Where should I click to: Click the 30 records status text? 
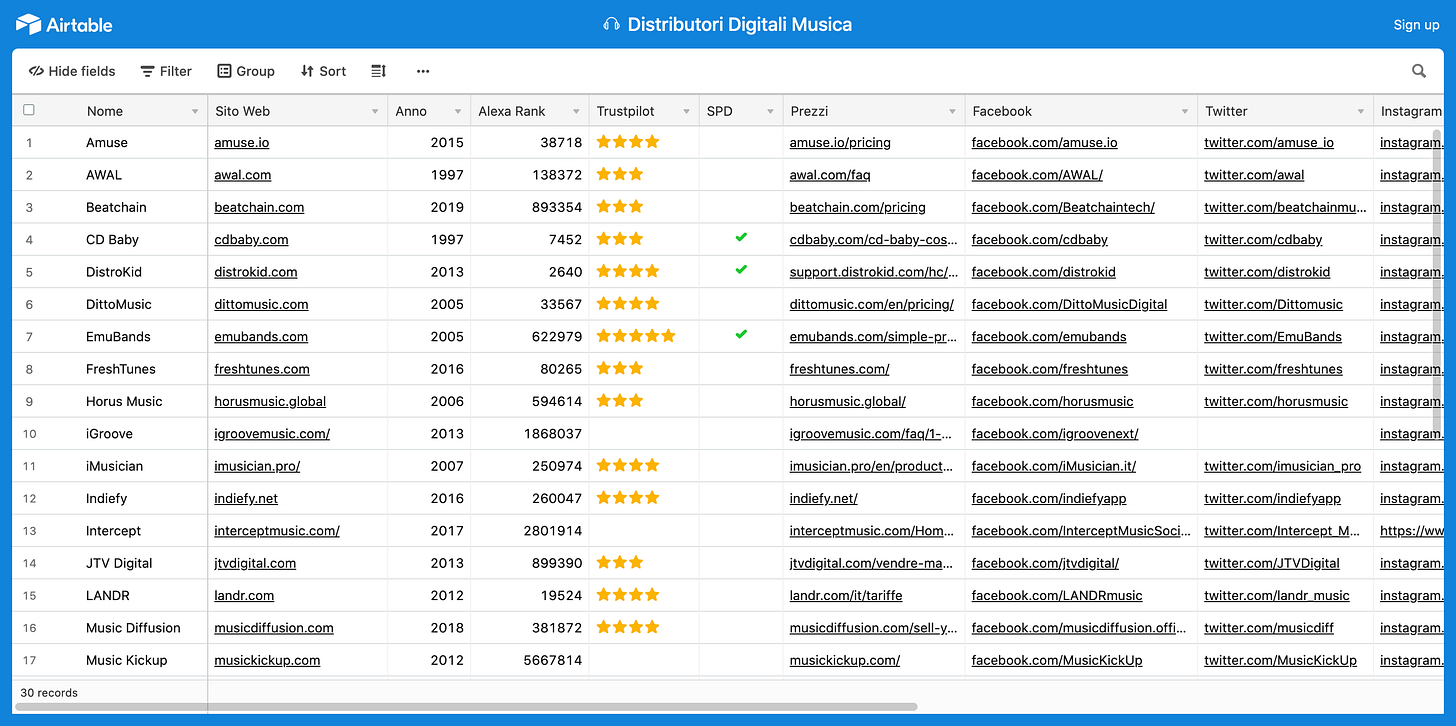coord(49,692)
